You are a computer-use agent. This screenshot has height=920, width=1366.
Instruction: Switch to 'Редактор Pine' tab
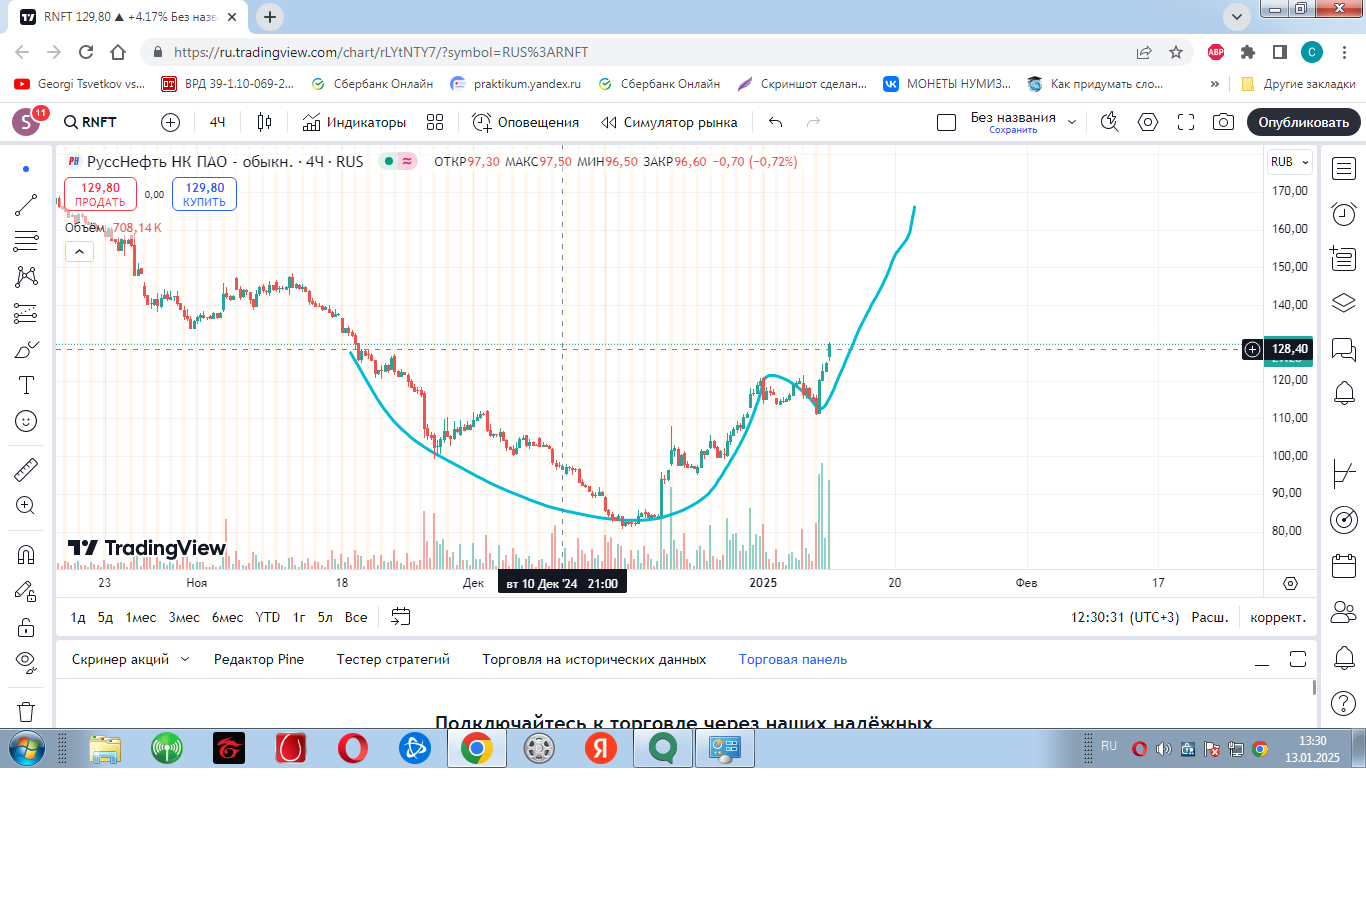click(x=259, y=659)
